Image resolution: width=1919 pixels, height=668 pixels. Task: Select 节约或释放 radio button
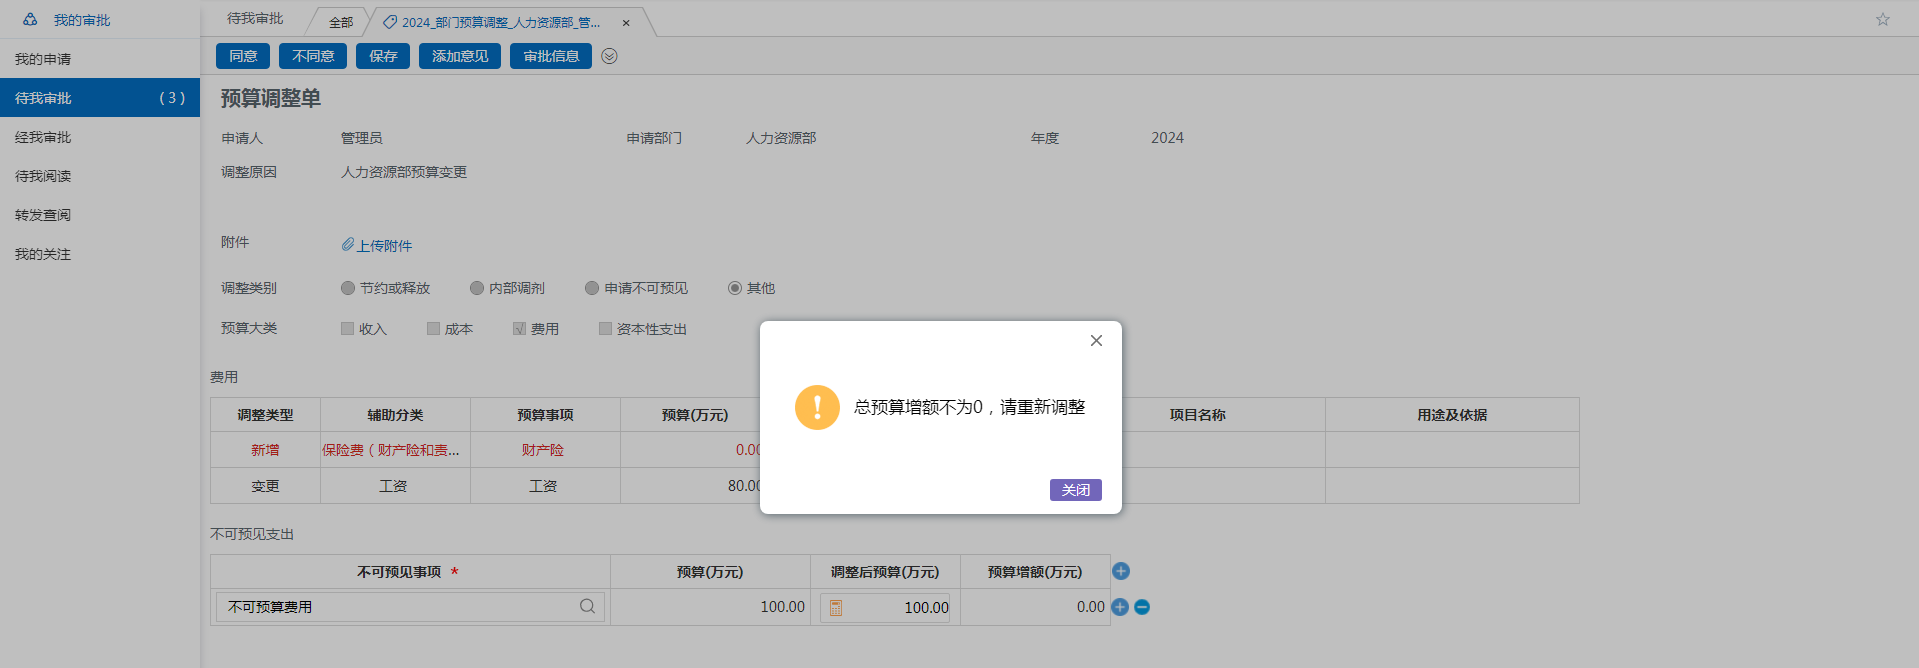coord(348,288)
